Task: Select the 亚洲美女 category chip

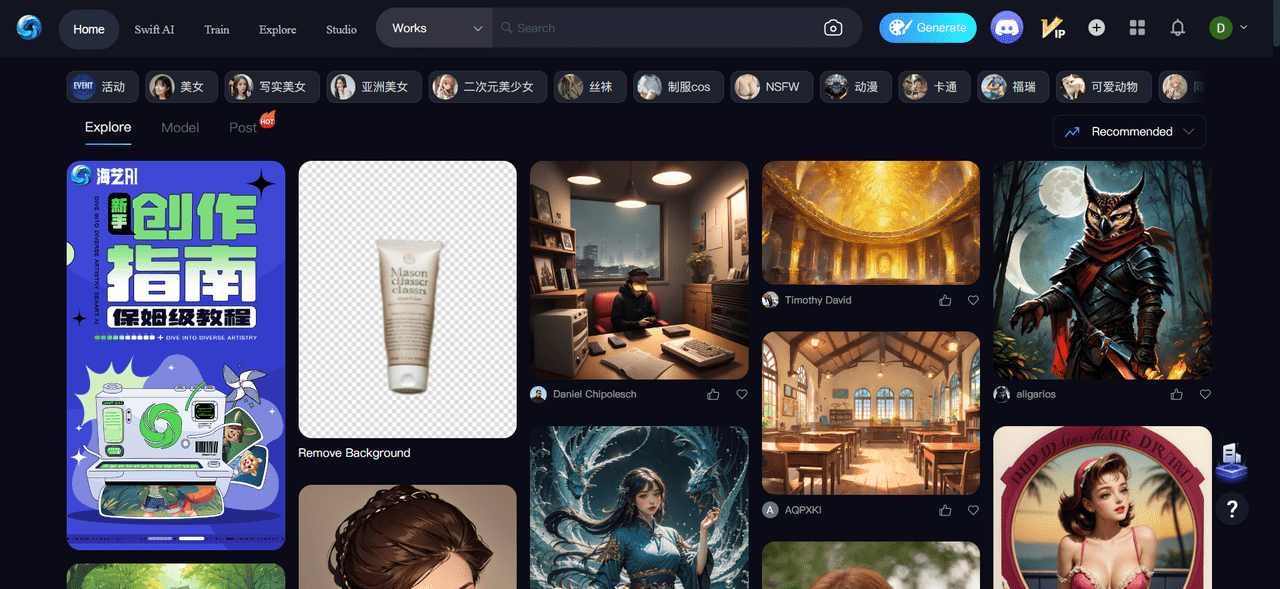Action: pos(374,87)
